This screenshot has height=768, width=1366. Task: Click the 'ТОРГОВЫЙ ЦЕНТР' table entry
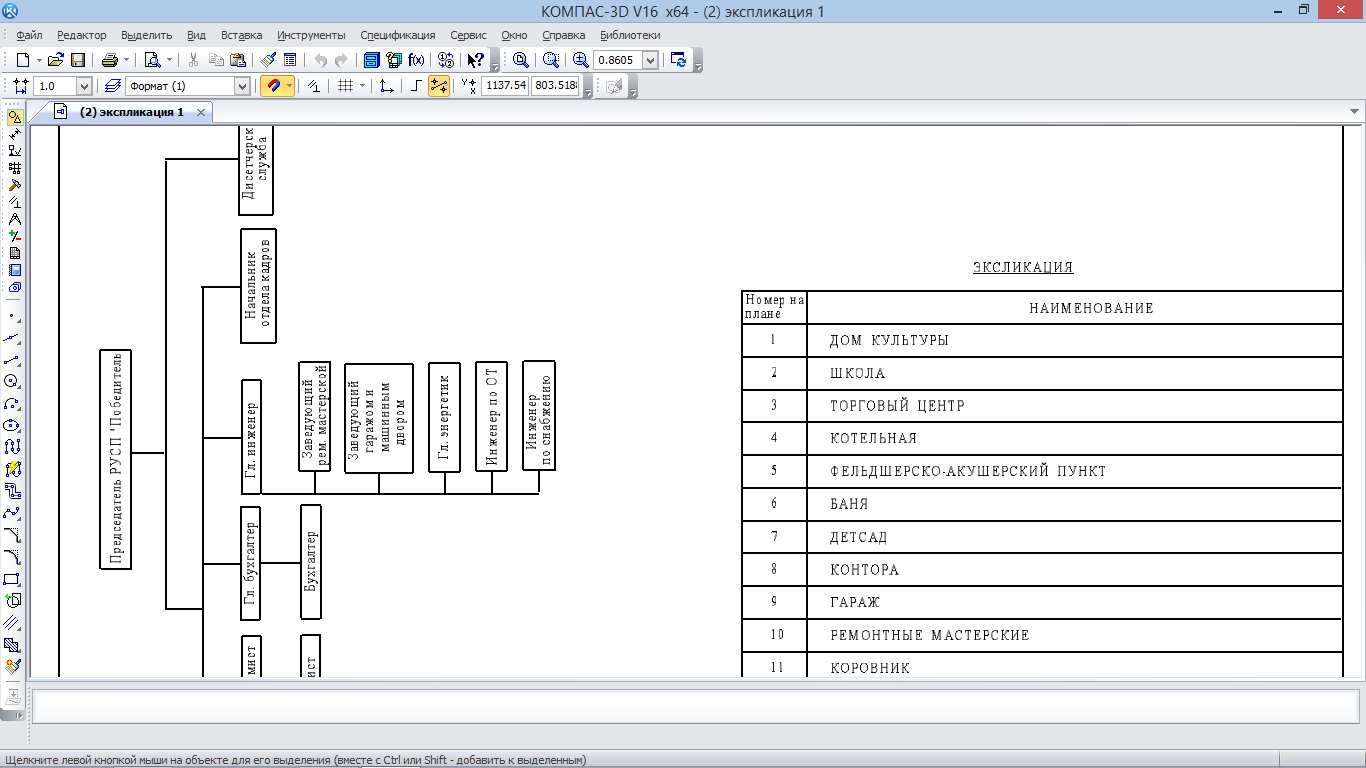point(897,406)
